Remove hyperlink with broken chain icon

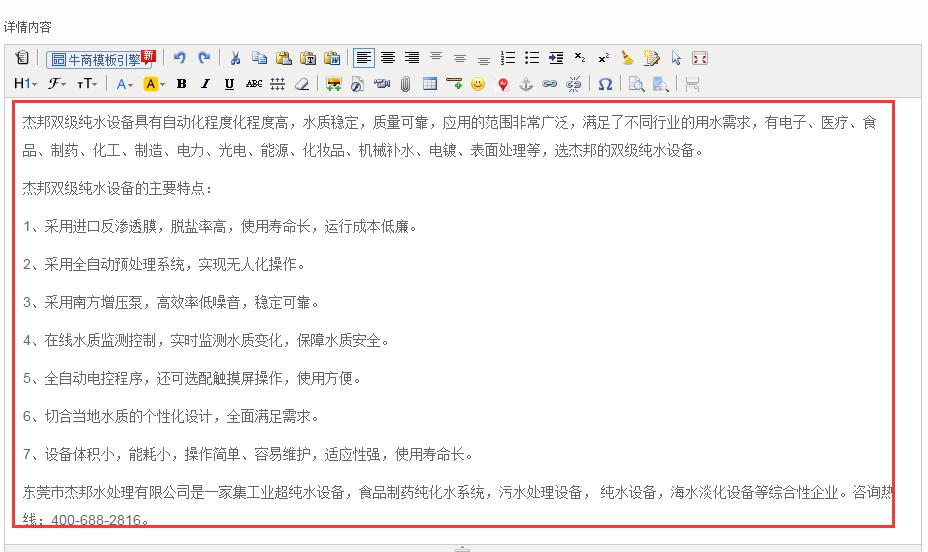pyautogui.click(x=573, y=84)
